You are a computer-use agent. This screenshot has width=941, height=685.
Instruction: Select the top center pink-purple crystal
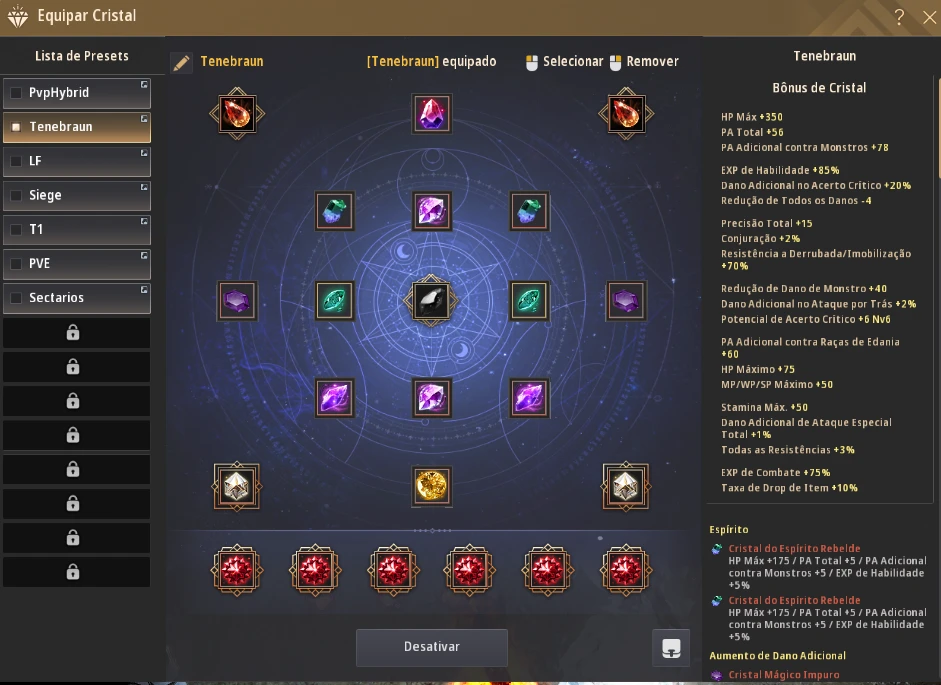[x=431, y=113]
